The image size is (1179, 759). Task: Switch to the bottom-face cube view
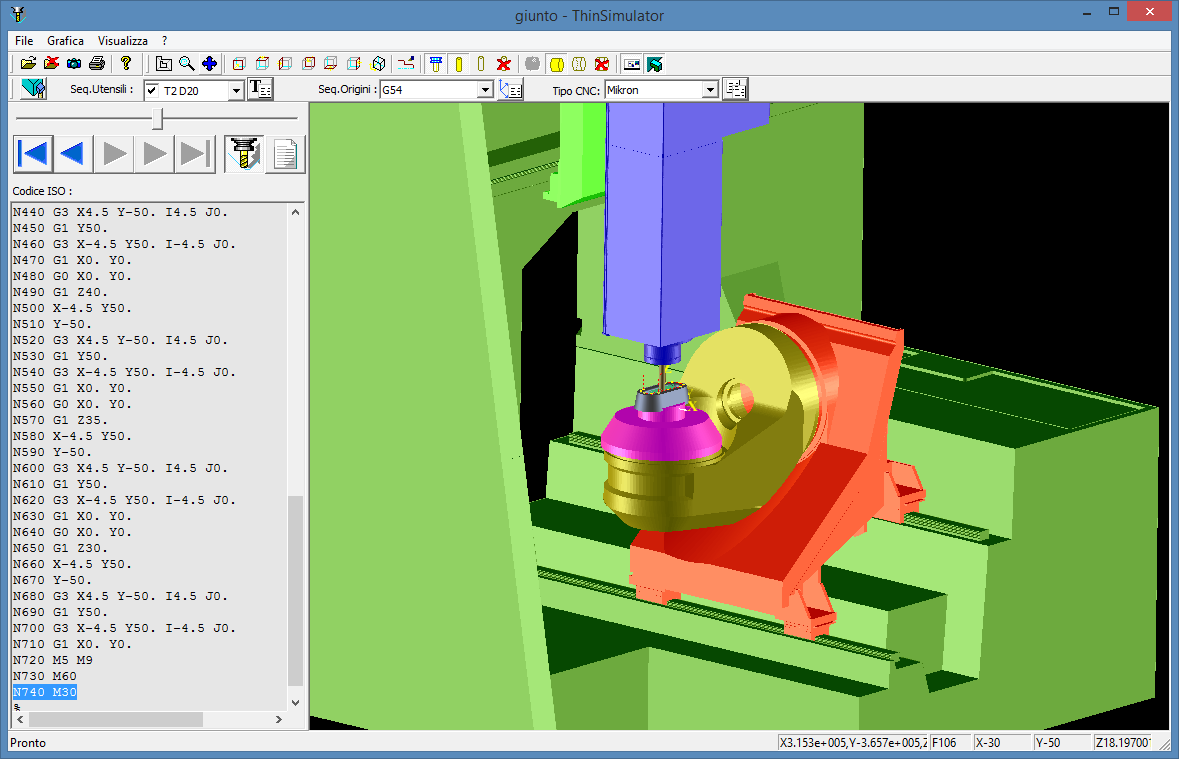tap(330, 64)
